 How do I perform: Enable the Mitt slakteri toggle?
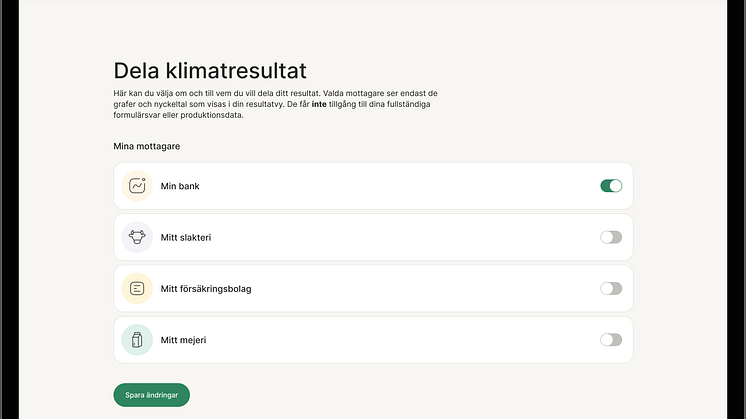[x=611, y=237]
